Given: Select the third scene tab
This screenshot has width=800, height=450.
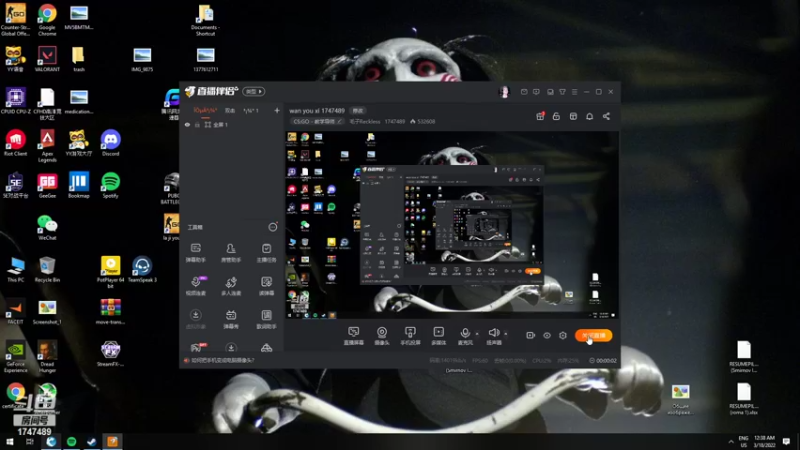Looking at the screenshot, I should pos(251,110).
